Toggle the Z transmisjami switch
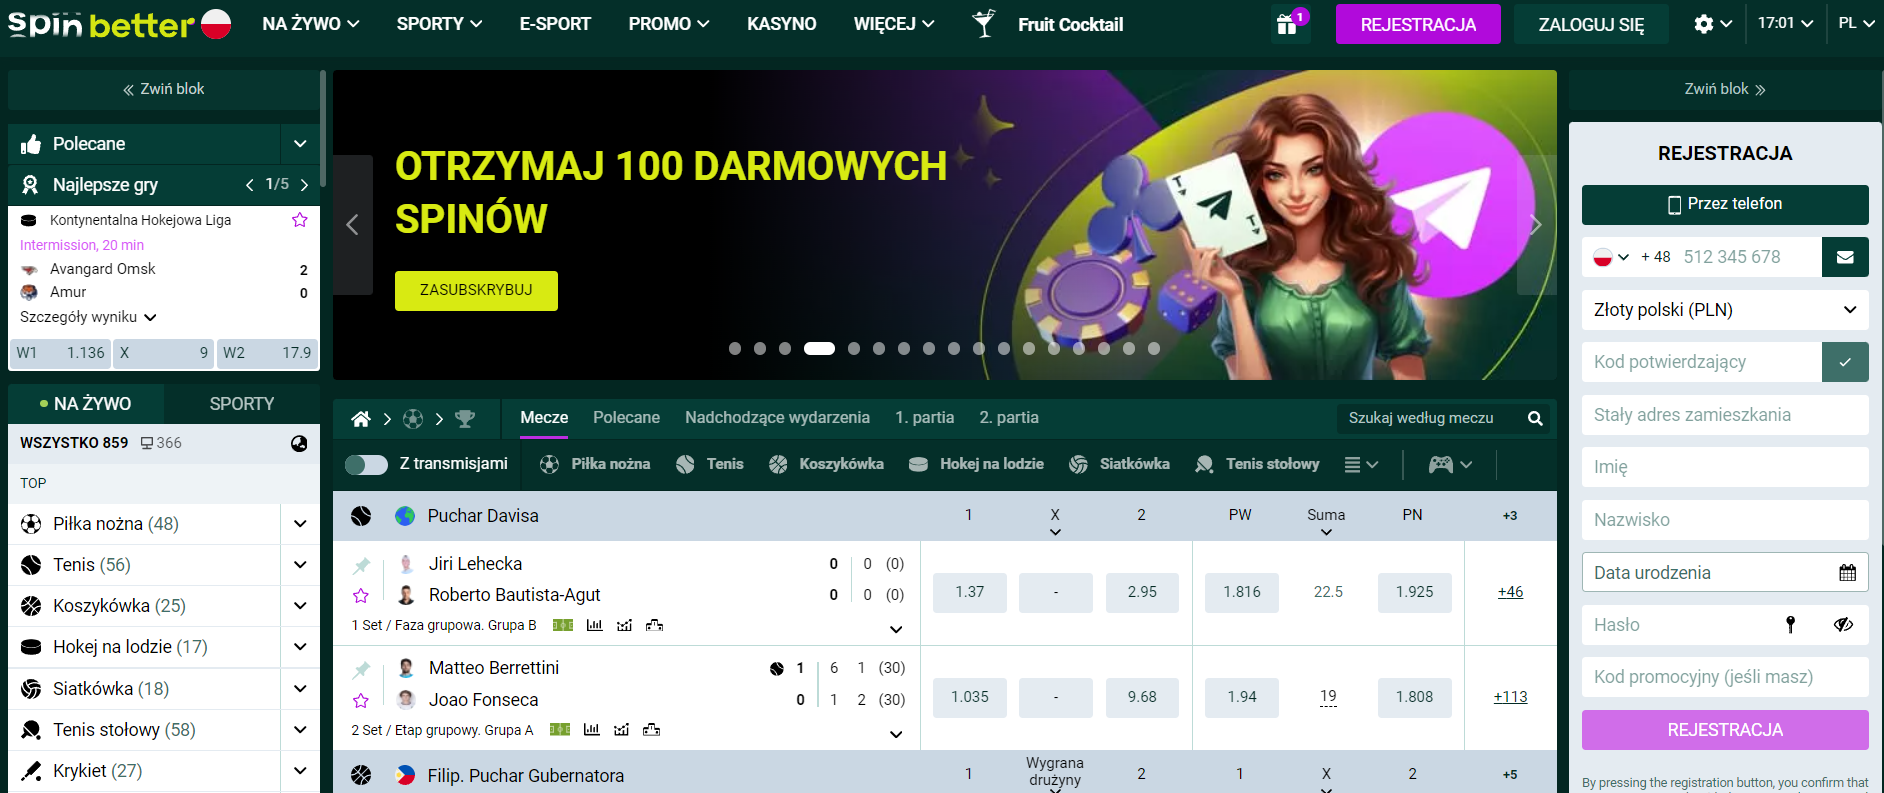 tap(366, 464)
